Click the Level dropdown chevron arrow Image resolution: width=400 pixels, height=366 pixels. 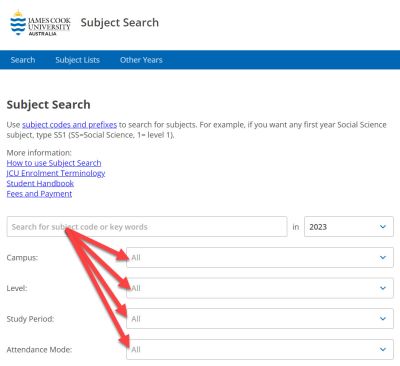pos(383,288)
